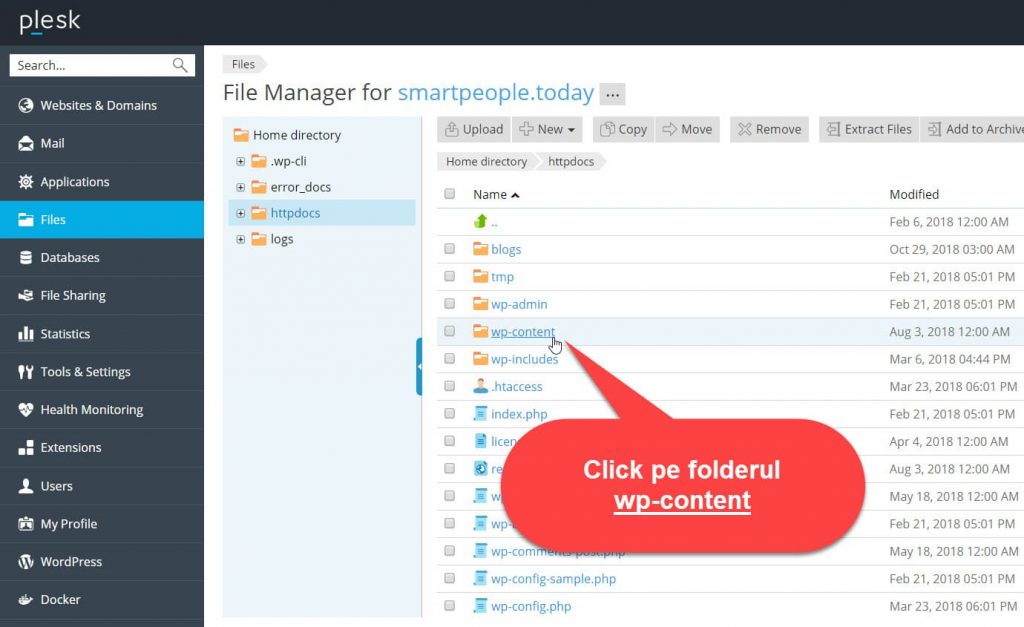
Task: Click the Move toolbar button
Action: tap(686, 129)
